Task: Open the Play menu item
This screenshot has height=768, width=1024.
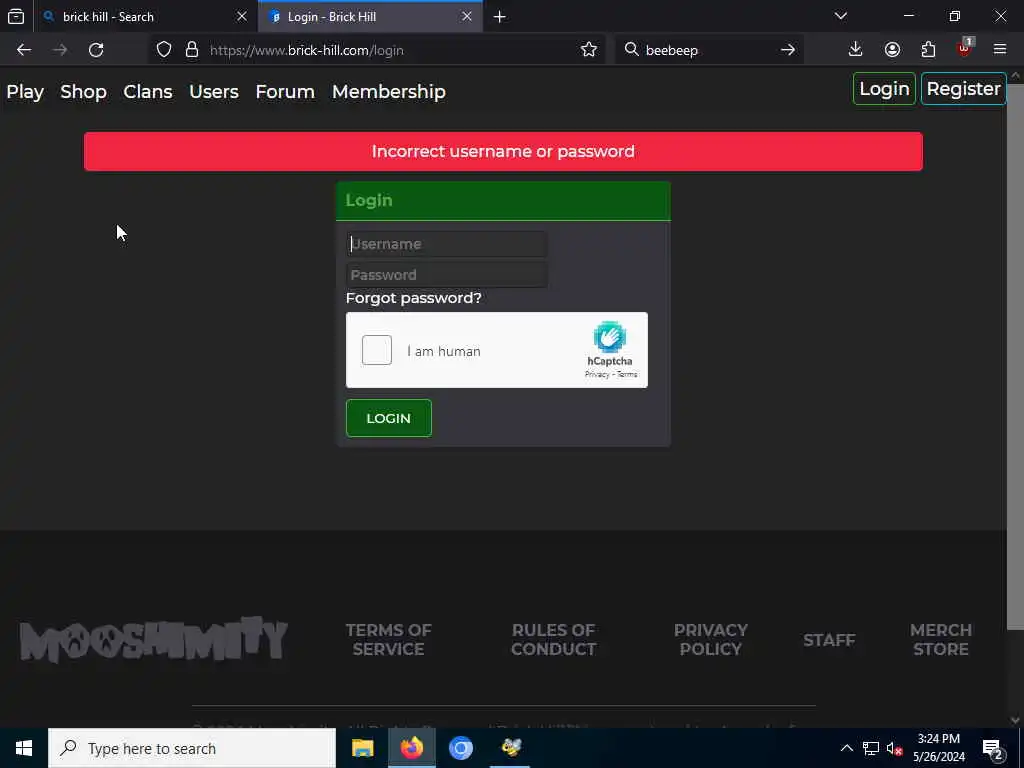Action: [x=25, y=91]
